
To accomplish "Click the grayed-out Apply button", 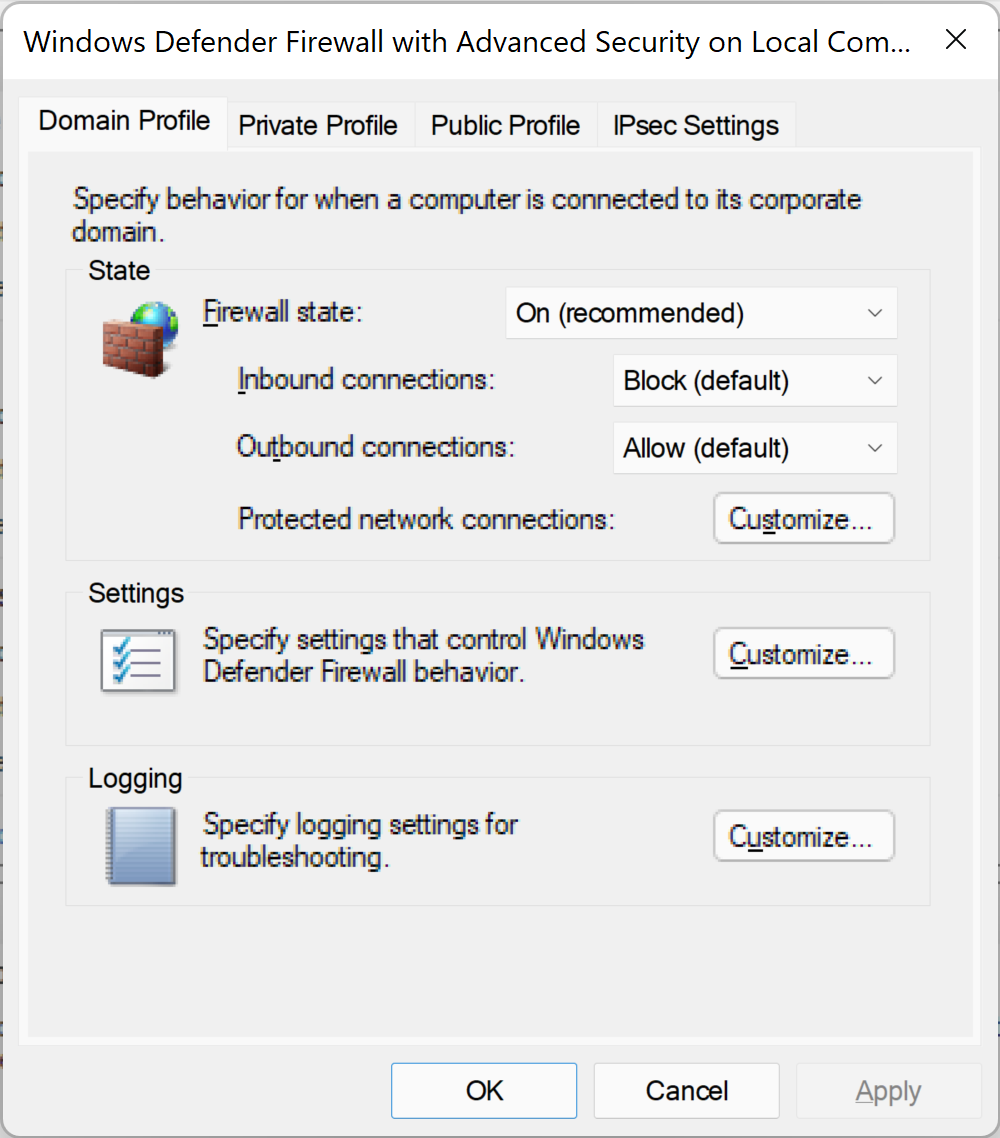I will (888, 1090).
